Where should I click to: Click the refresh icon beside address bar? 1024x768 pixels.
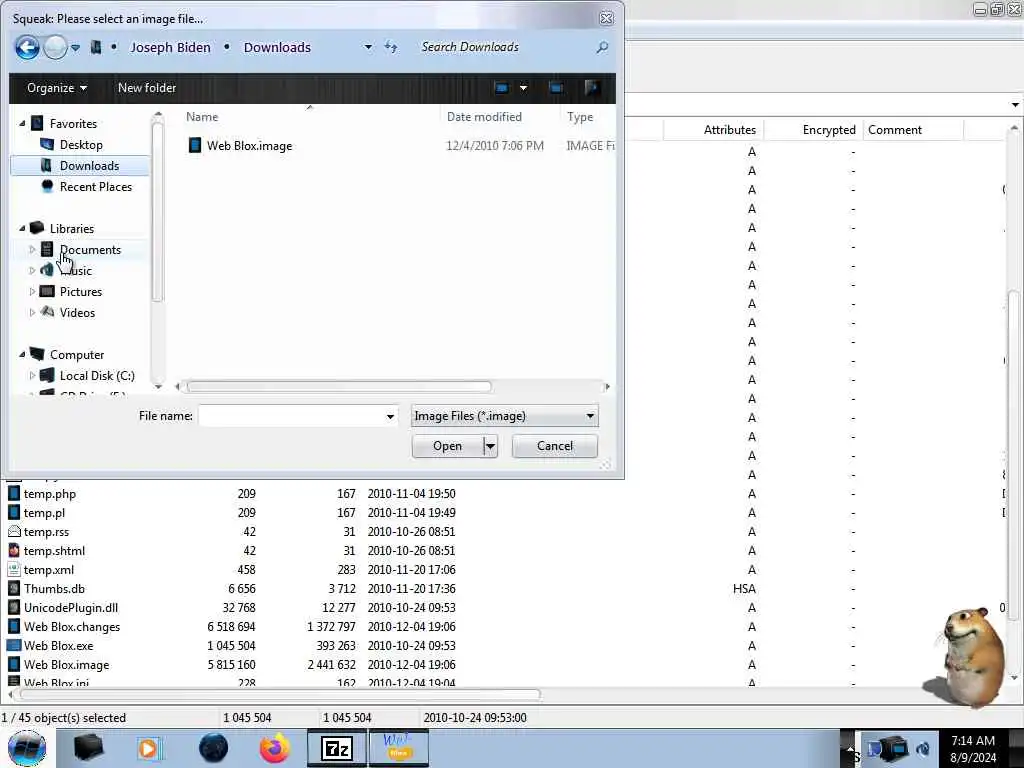pos(391,47)
